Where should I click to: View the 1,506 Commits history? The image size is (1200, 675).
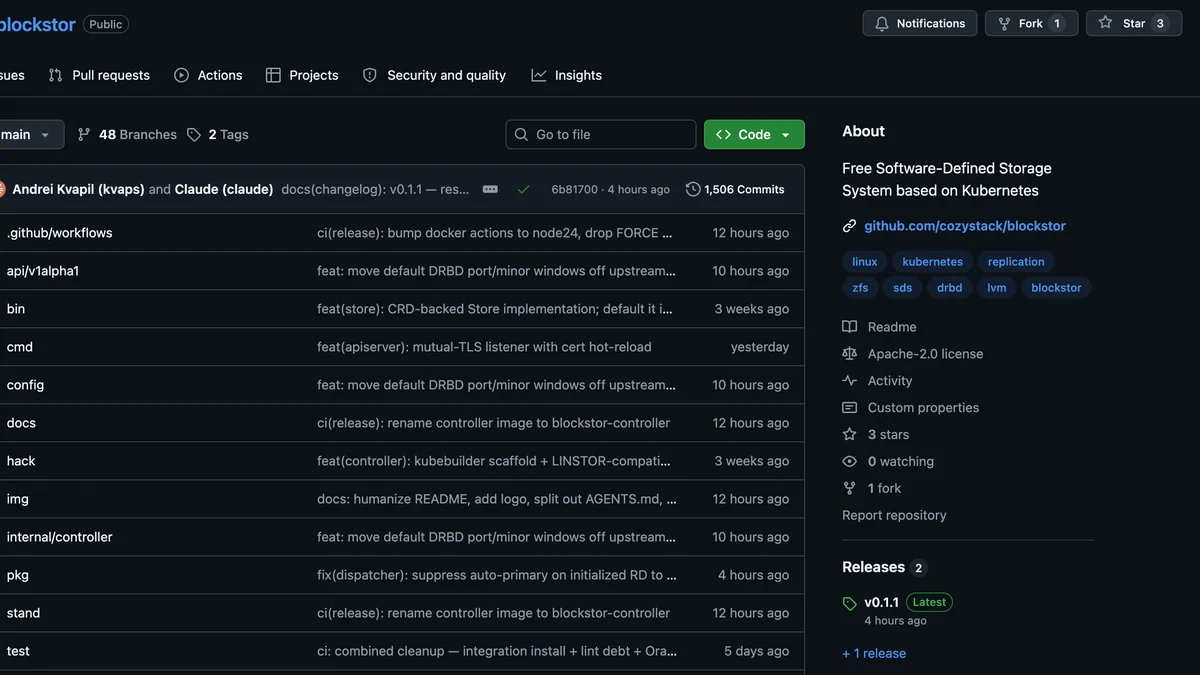tap(735, 189)
